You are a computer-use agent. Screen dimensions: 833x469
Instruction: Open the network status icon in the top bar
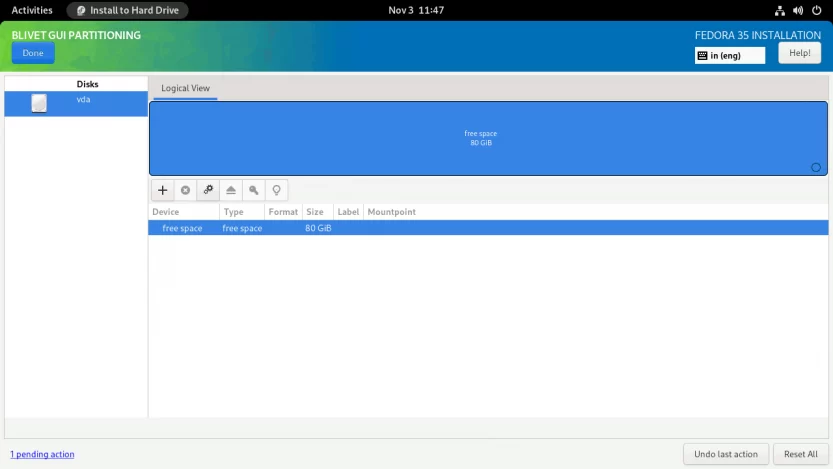tap(779, 10)
